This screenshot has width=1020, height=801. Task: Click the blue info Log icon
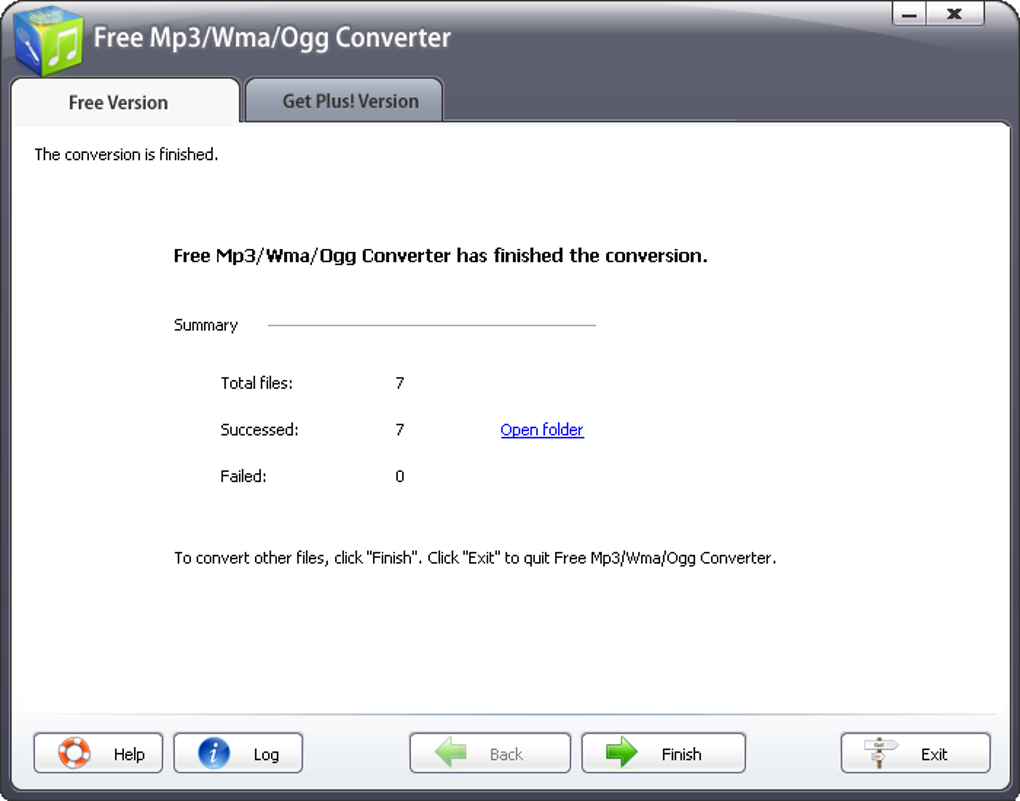tap(213, 753)
